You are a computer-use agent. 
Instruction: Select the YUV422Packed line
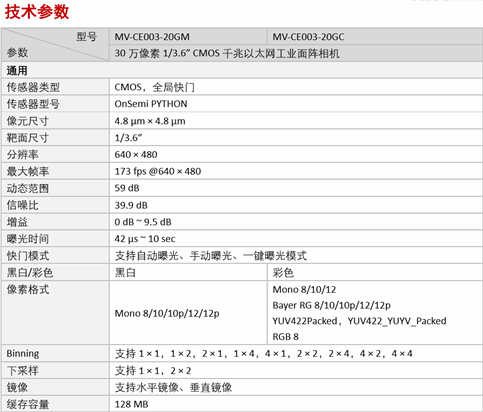[359, 321]
